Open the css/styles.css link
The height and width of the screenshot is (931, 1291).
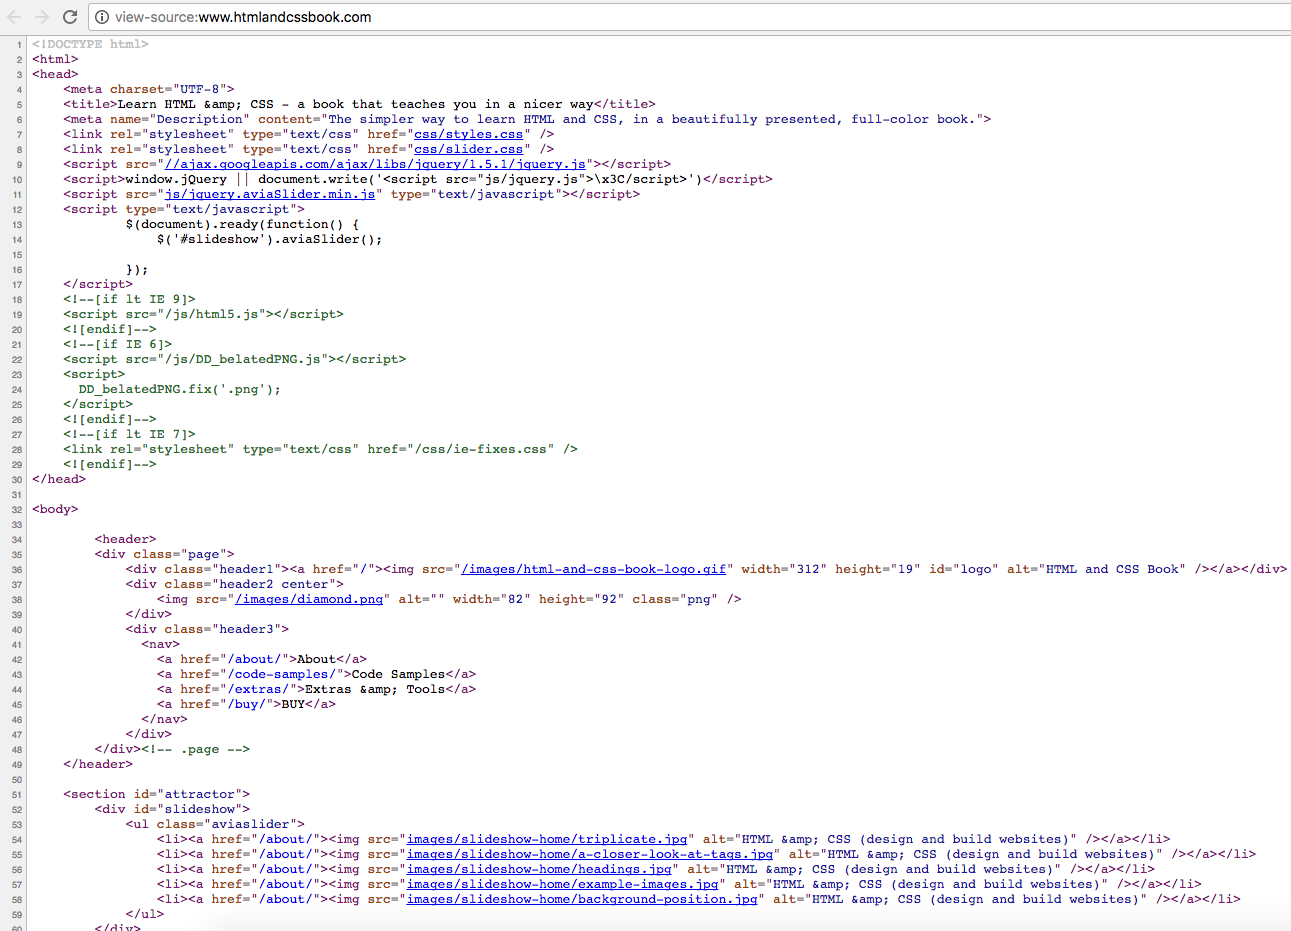pos(469,134)
